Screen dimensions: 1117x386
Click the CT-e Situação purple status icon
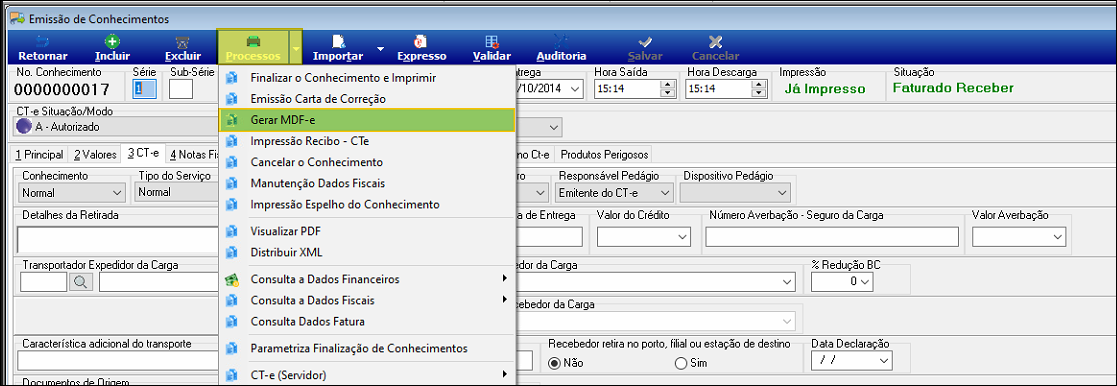pyautogui.click(x=24, y=127)
